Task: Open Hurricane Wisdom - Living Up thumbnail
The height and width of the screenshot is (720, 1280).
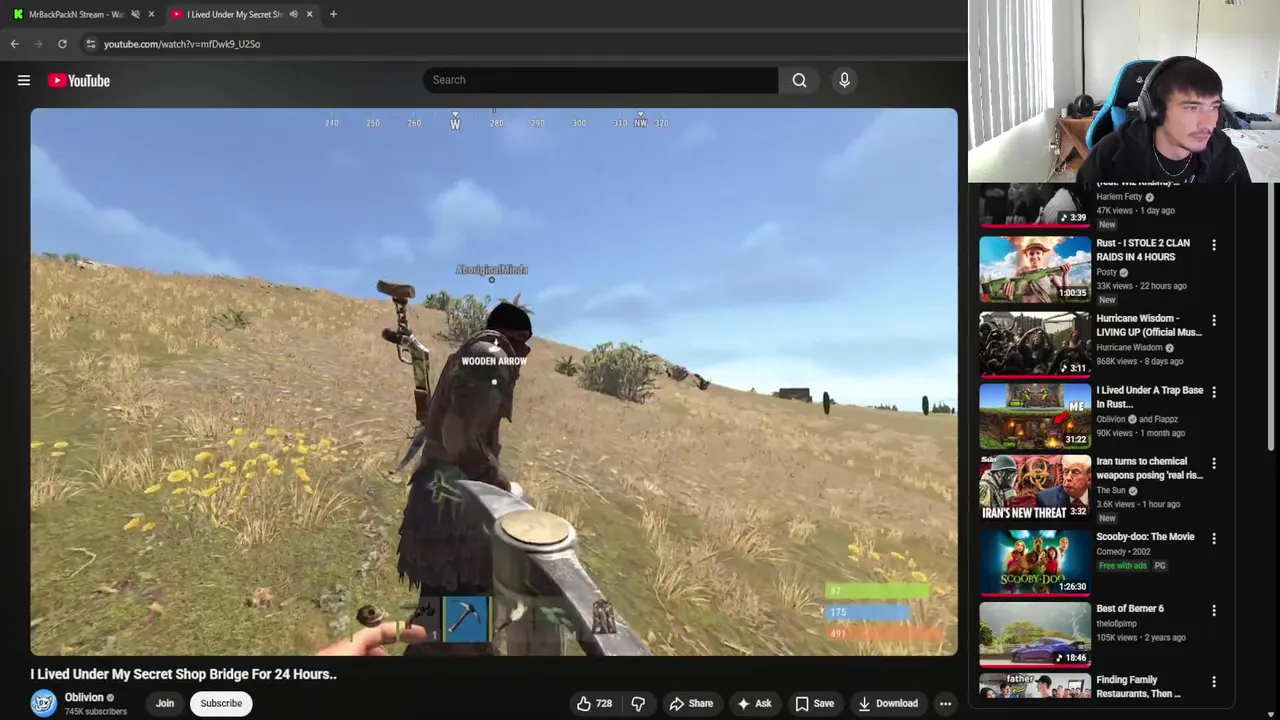Action: tap(1035, 344)
